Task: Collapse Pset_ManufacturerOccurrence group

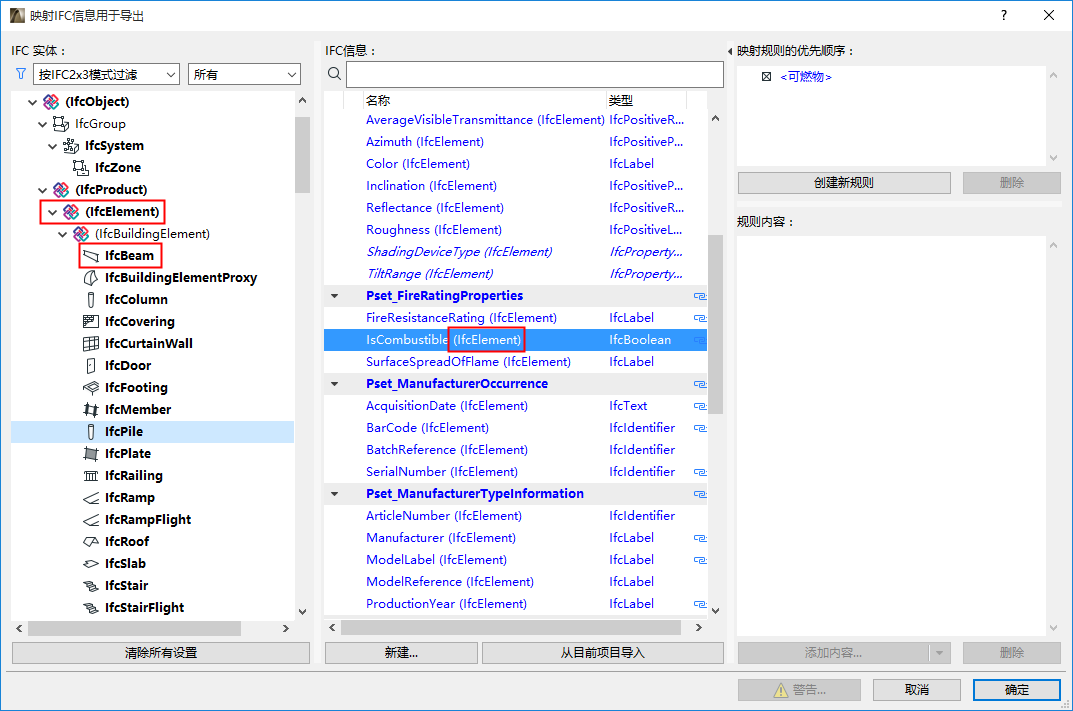Action: (335, 384)
